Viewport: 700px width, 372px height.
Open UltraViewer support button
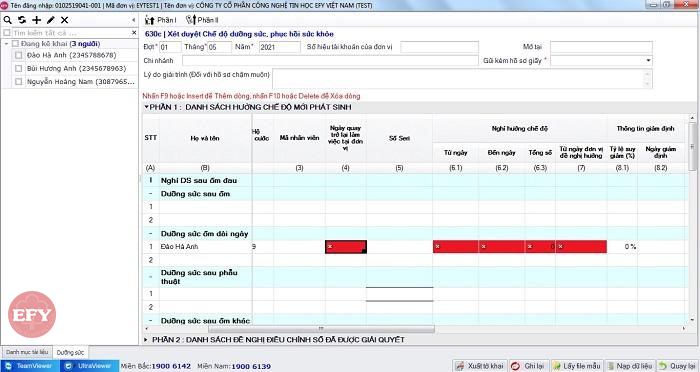pyautogui.click(x=89, y=366)
